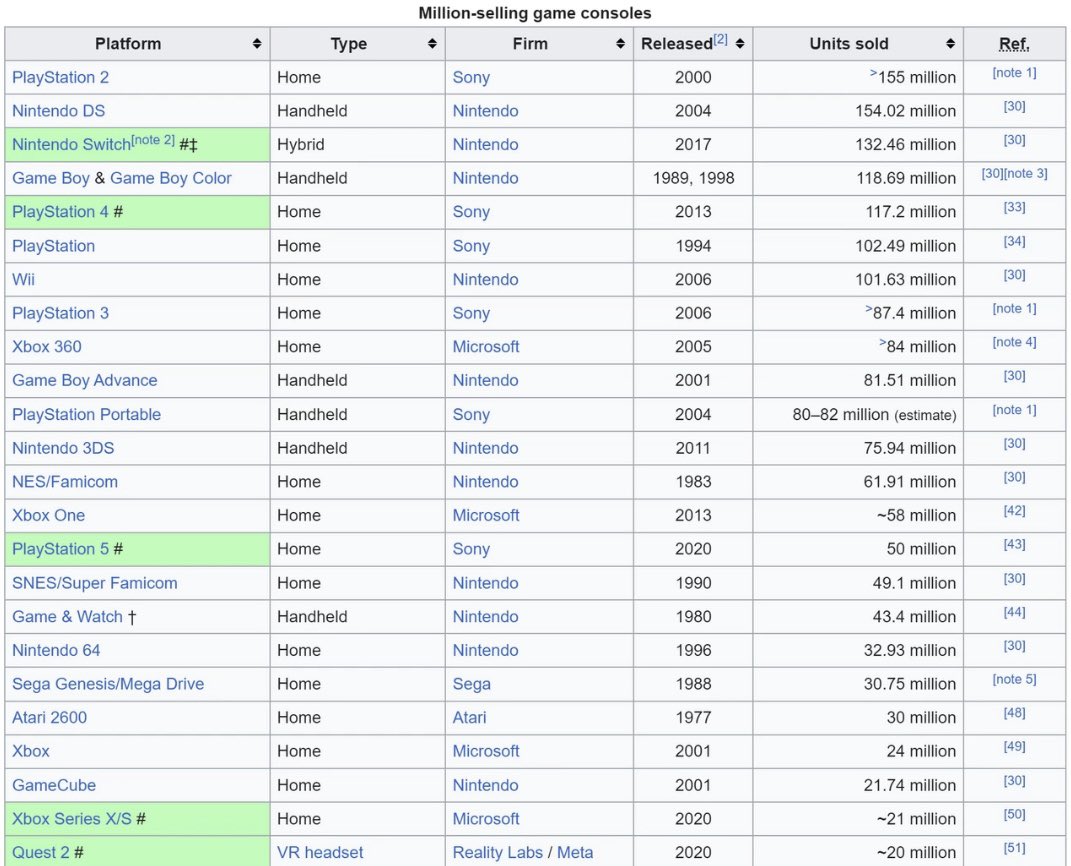Open reference [34] for PlayStation
Screen dimensions: 1071x866
pos(1014,241)
